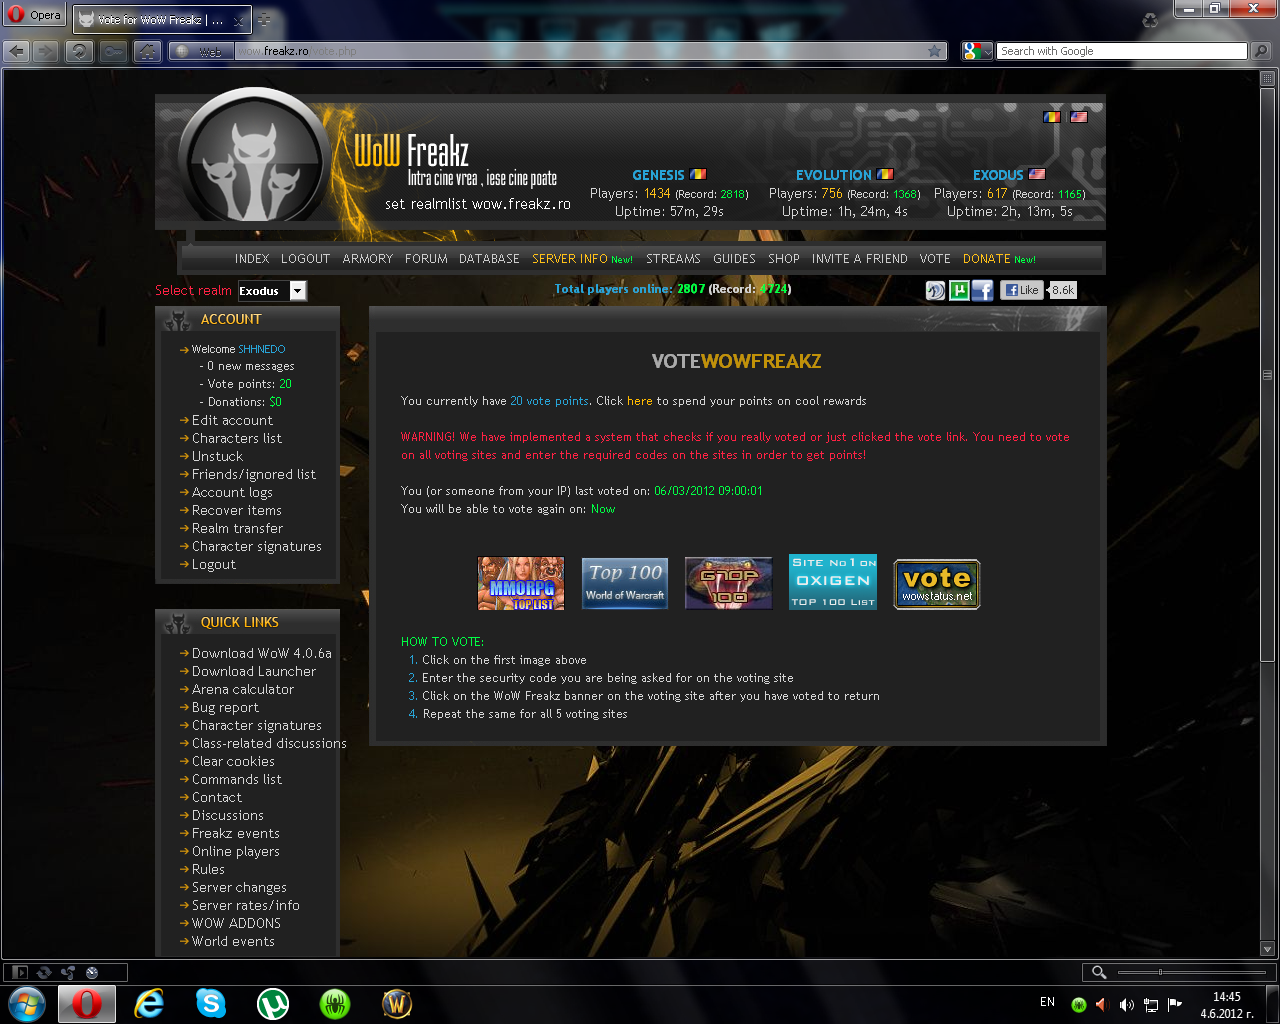
Task: Open Download WoW 4.0.6a link
Action: click(262, 653)
